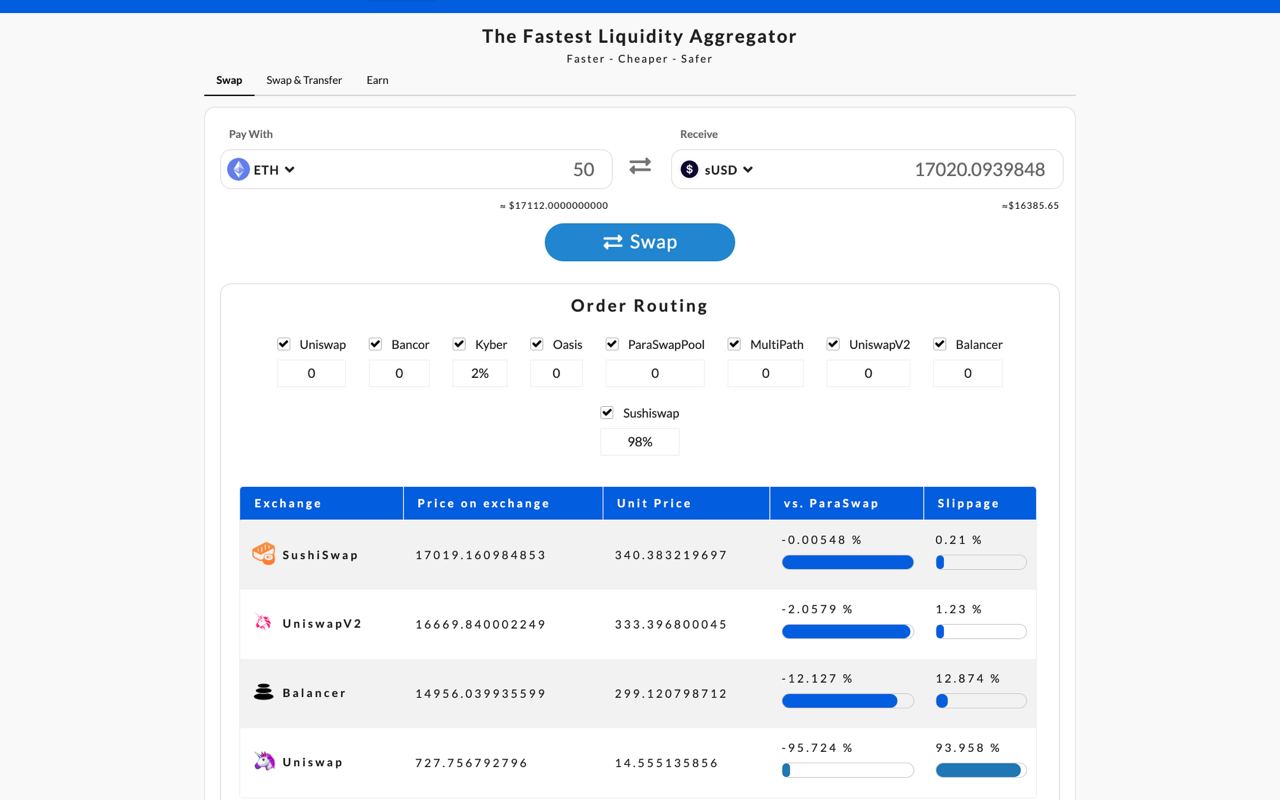
Task: Click the SushiSwap exchange logo
Action: pyautogui.click(x=263, y=554)
